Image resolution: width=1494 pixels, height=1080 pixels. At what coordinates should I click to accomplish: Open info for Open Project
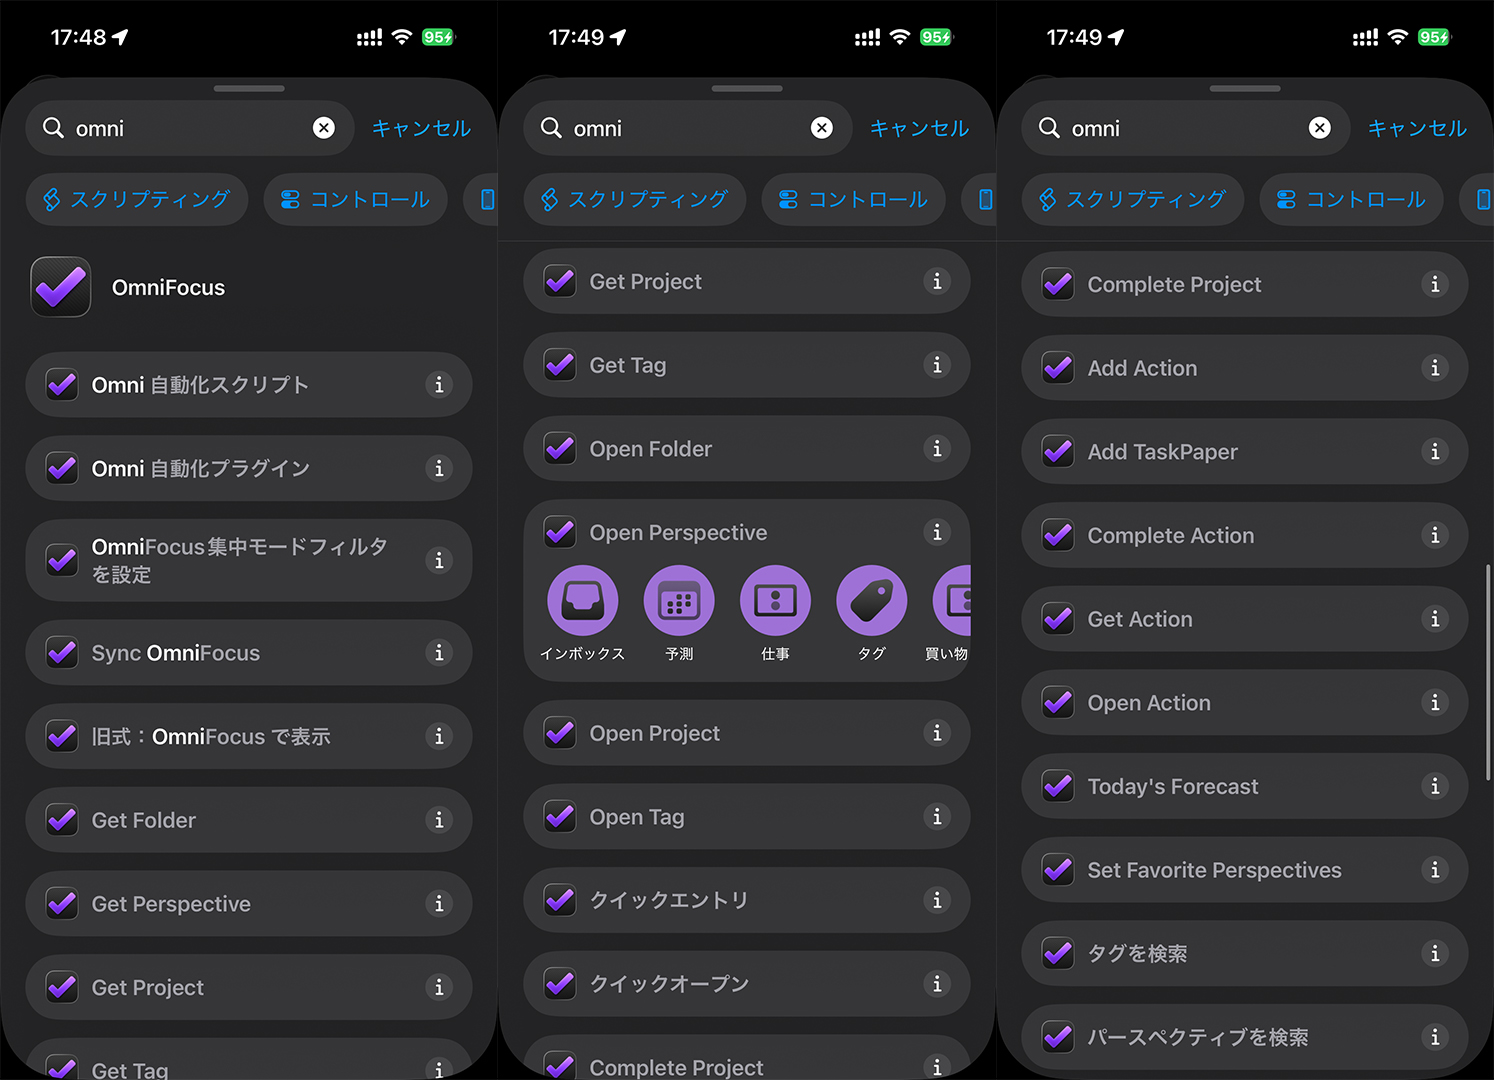click(x=937, y=733)
